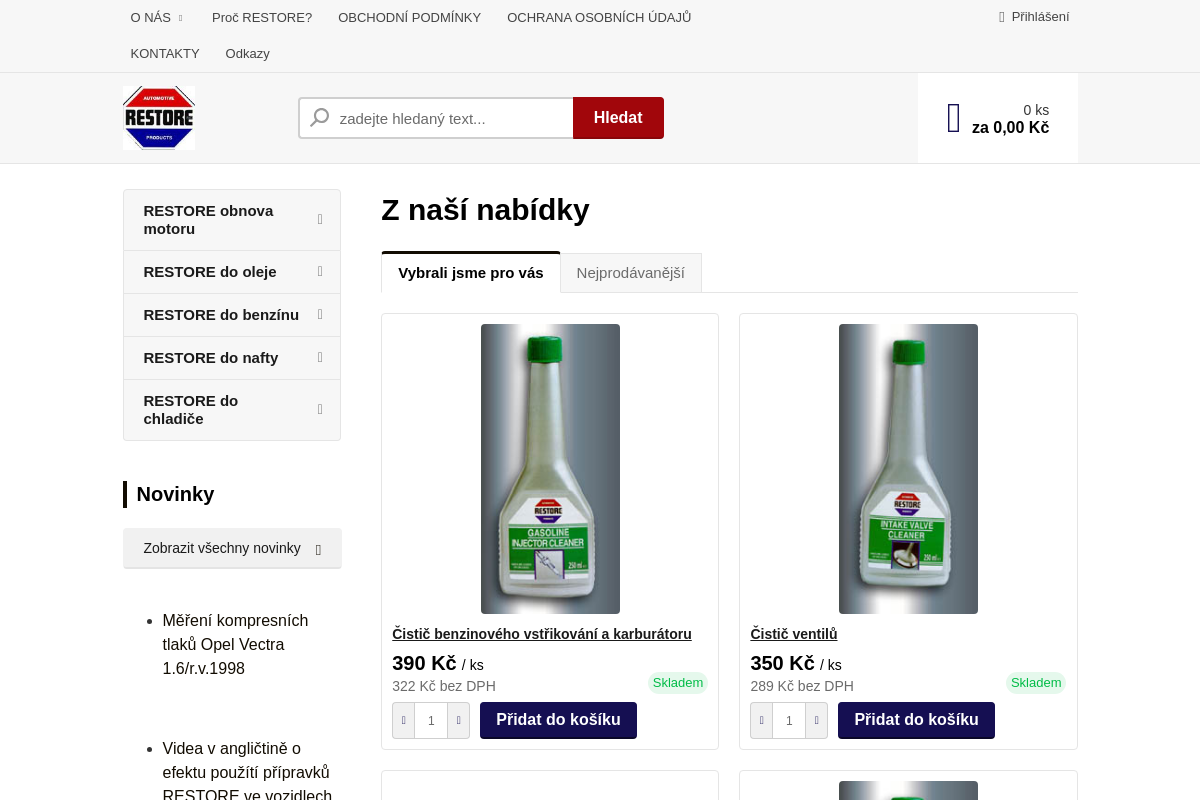This screenshot has width=1200, height=800.
Task: Click the login icon beside Přihlášení
Action: point(1002,17)
